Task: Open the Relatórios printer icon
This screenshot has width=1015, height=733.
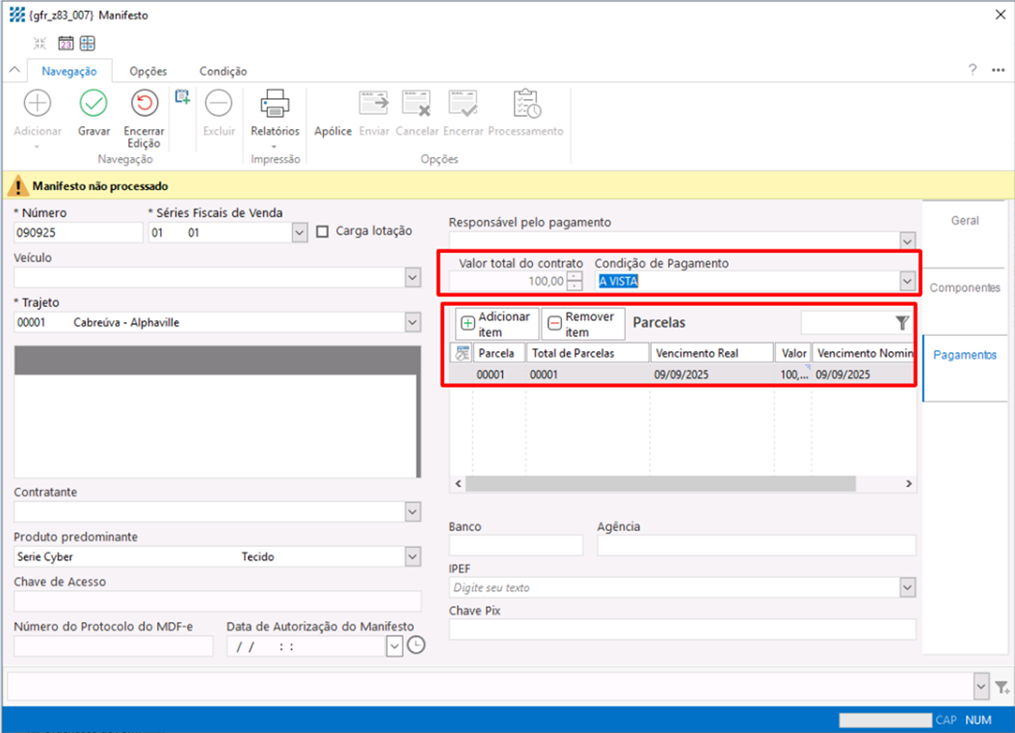Action: pyautogui.click(x=275, y=104)
